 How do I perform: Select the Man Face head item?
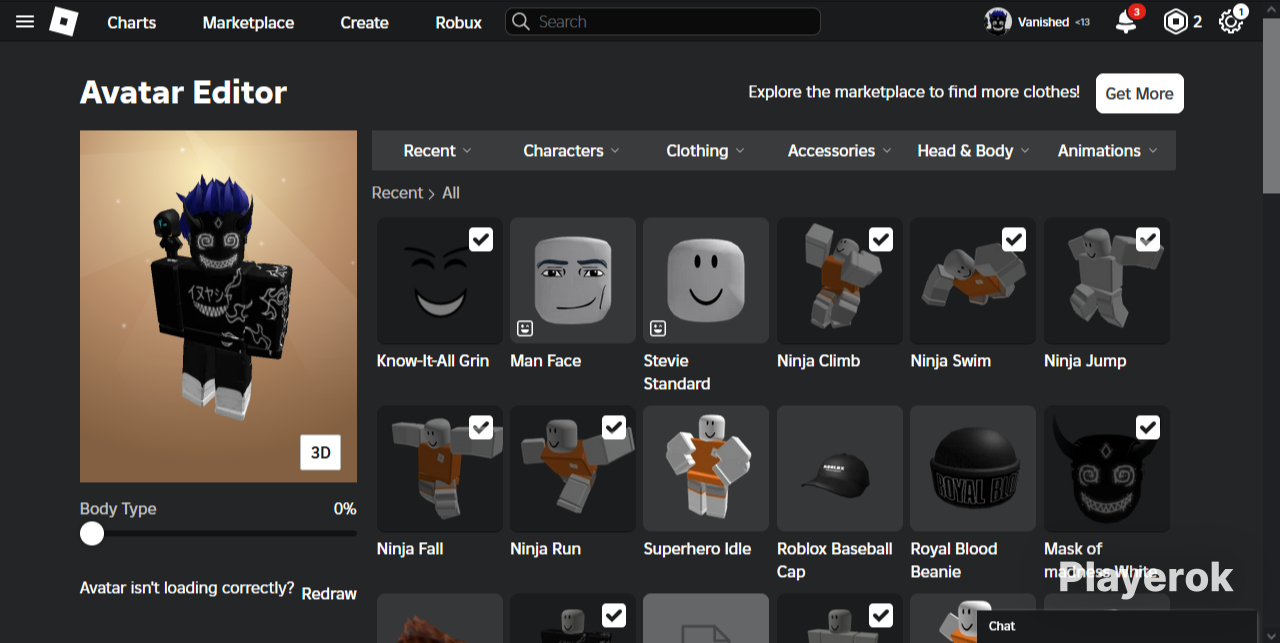(x=573, y=281)
